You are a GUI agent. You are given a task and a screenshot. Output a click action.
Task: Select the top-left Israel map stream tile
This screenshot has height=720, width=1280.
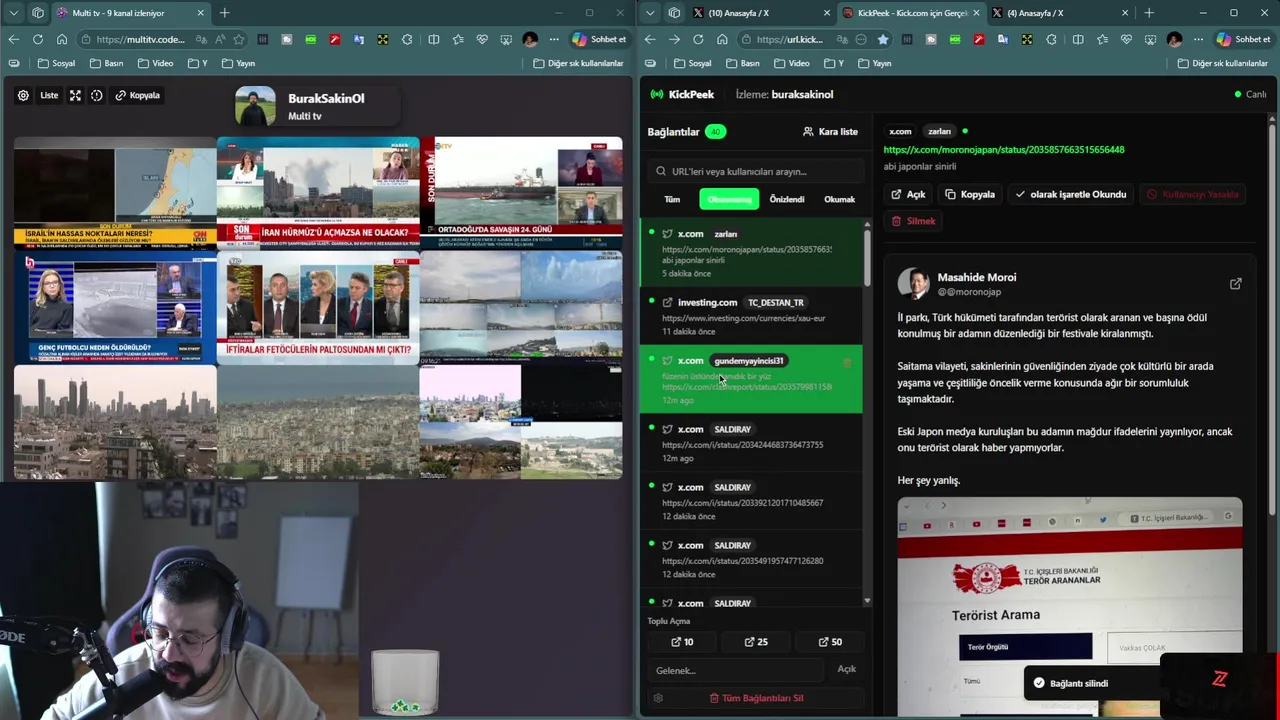115,192
